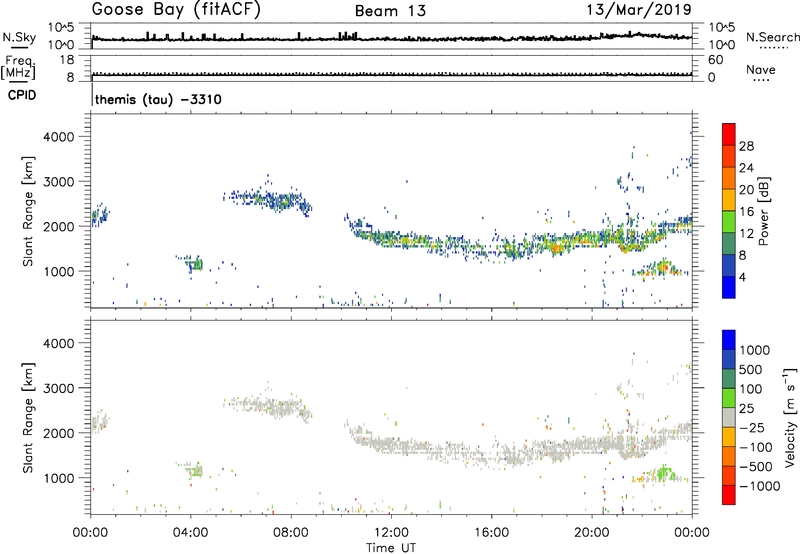Pick the blue top segment of velocity colorbar
The height and width of the screenshot is (554, 800).
[x=729, y=340]
